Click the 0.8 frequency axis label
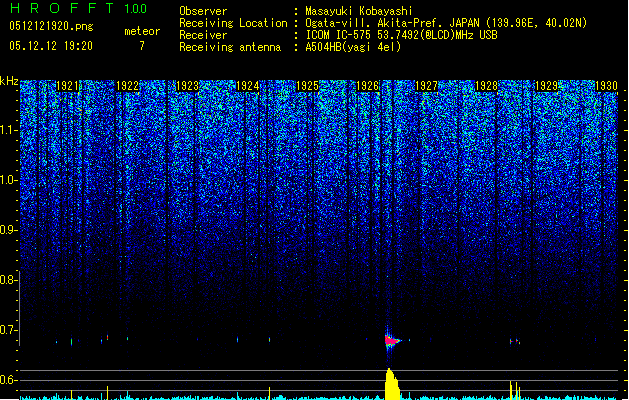The height and width of the screenshot is (400, 629). [9, 280]
